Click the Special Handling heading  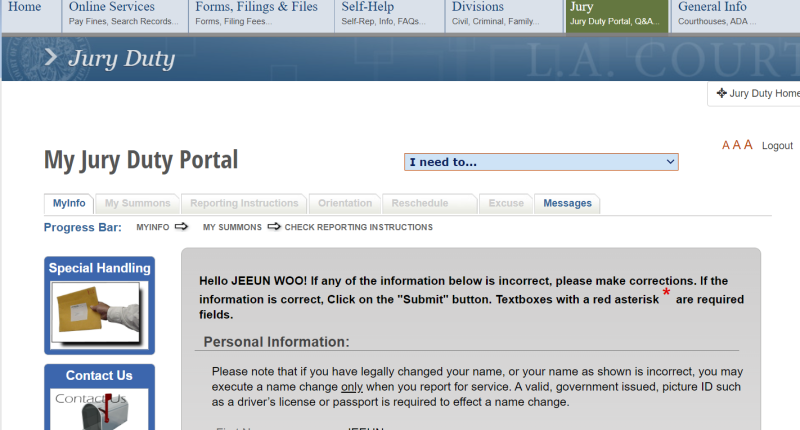[x=99, y=268]
